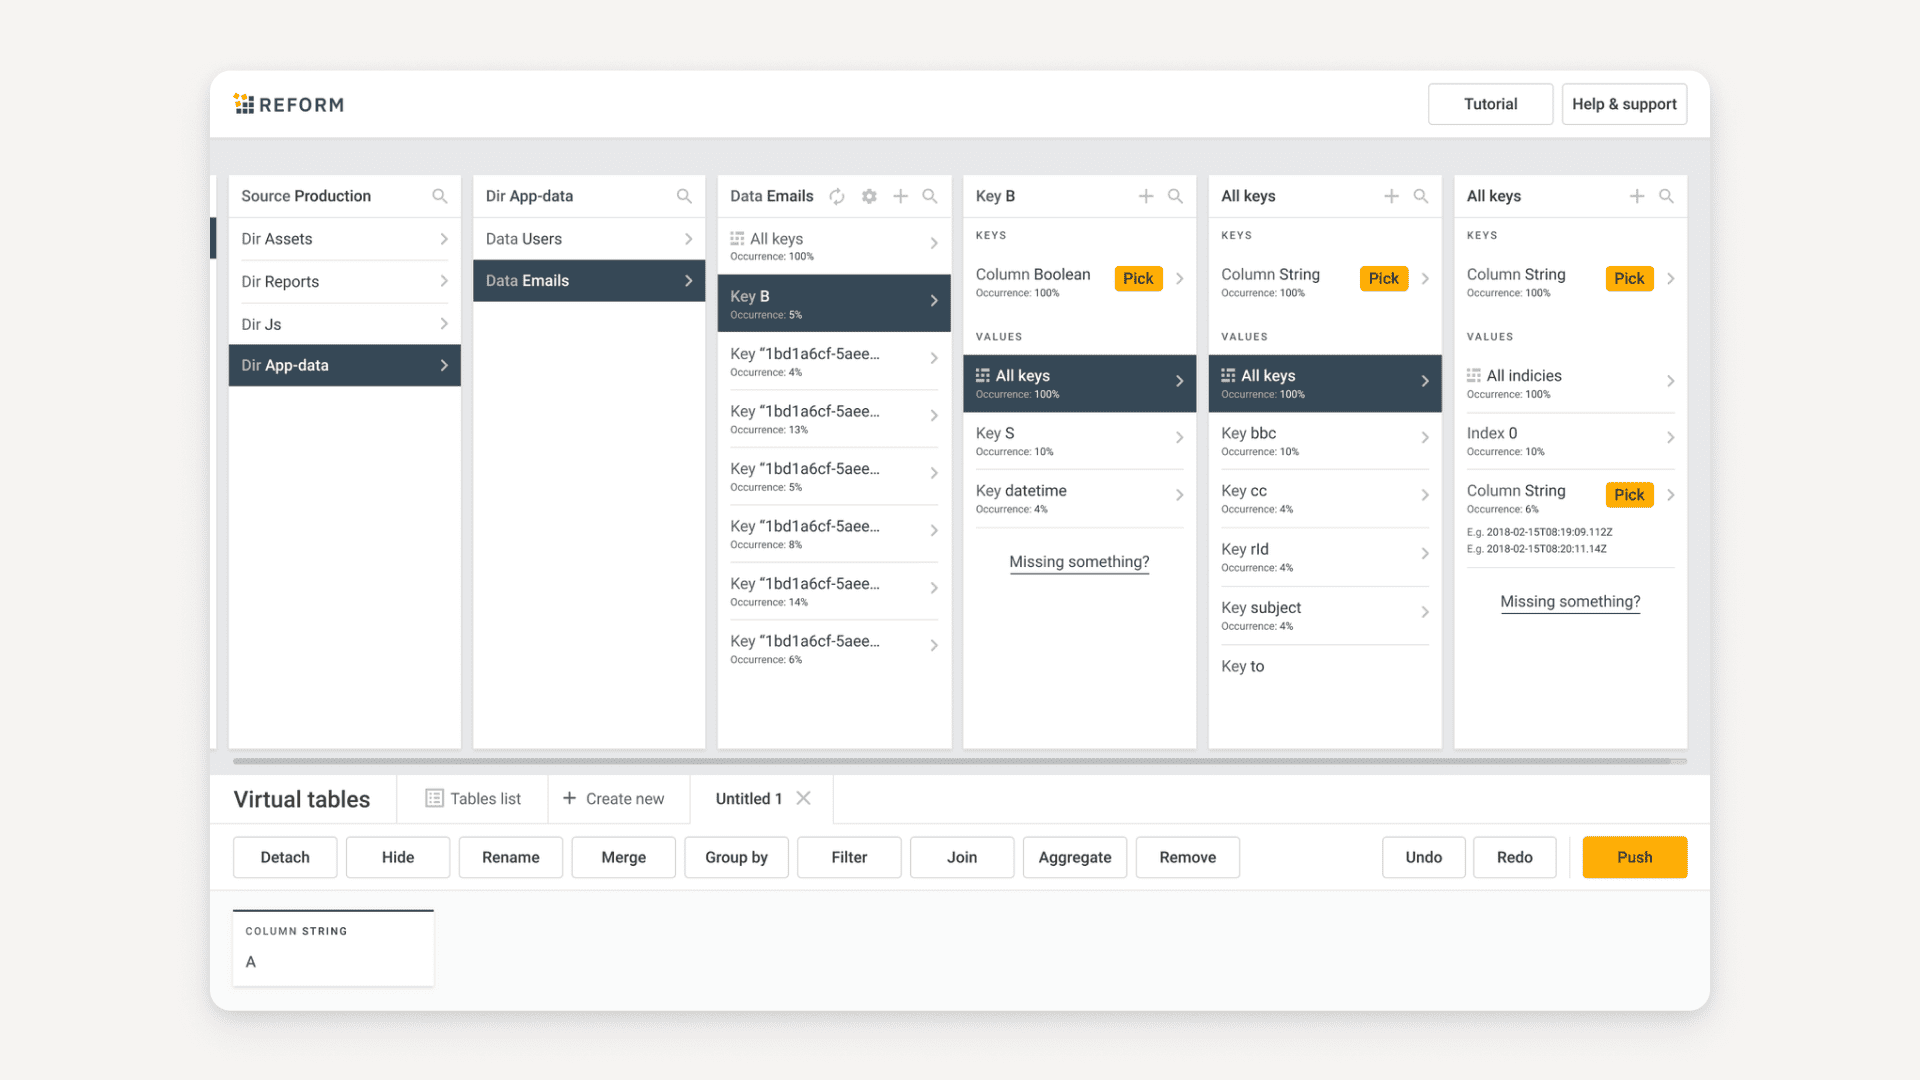Open search in the Source Production panel
Screen dimensions: 1921x1081
pyautogui.click(x=440, y=196)
